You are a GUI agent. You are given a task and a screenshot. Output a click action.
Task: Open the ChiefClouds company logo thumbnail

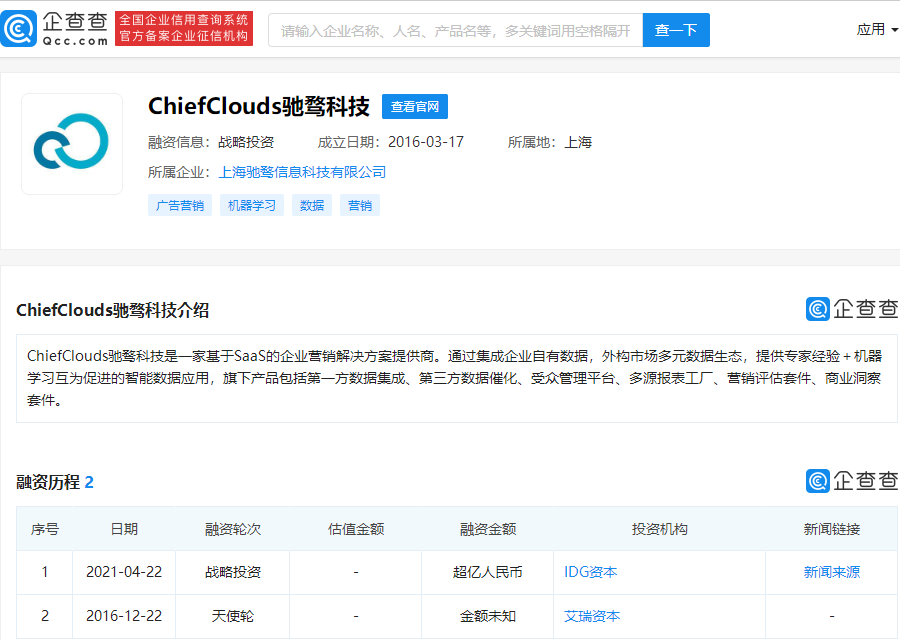(x=72, y=143)
